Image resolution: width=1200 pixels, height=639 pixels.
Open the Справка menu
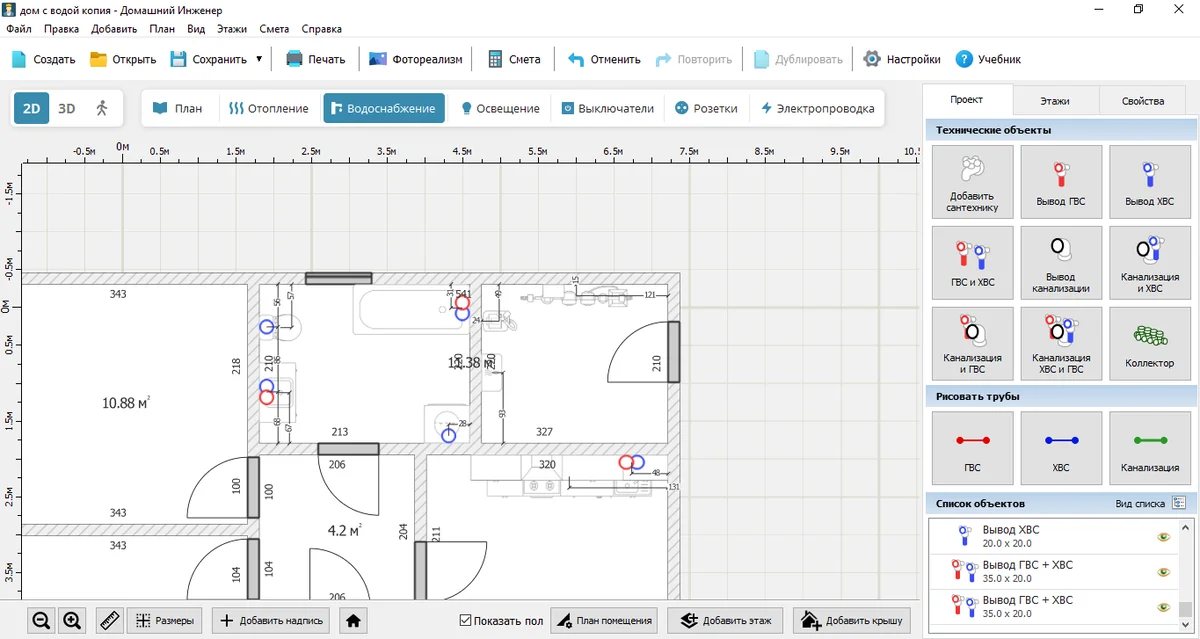tap(321, 29)
